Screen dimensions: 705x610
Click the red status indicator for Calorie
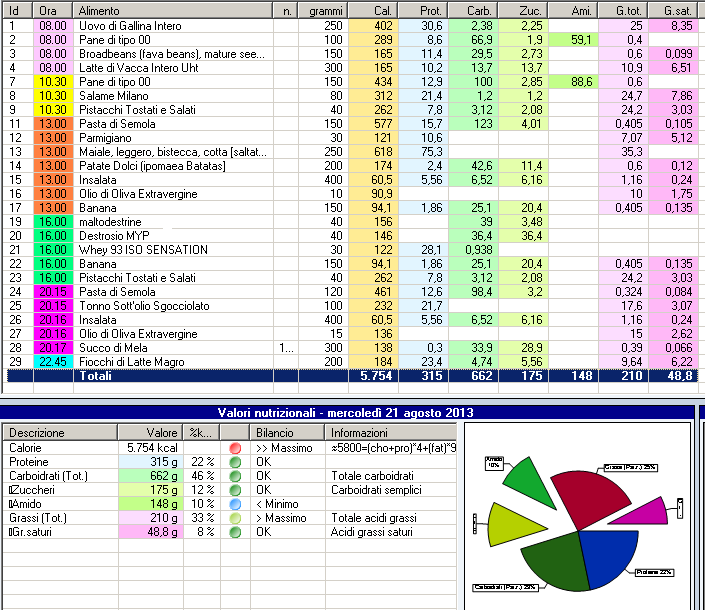coord(235,449)
